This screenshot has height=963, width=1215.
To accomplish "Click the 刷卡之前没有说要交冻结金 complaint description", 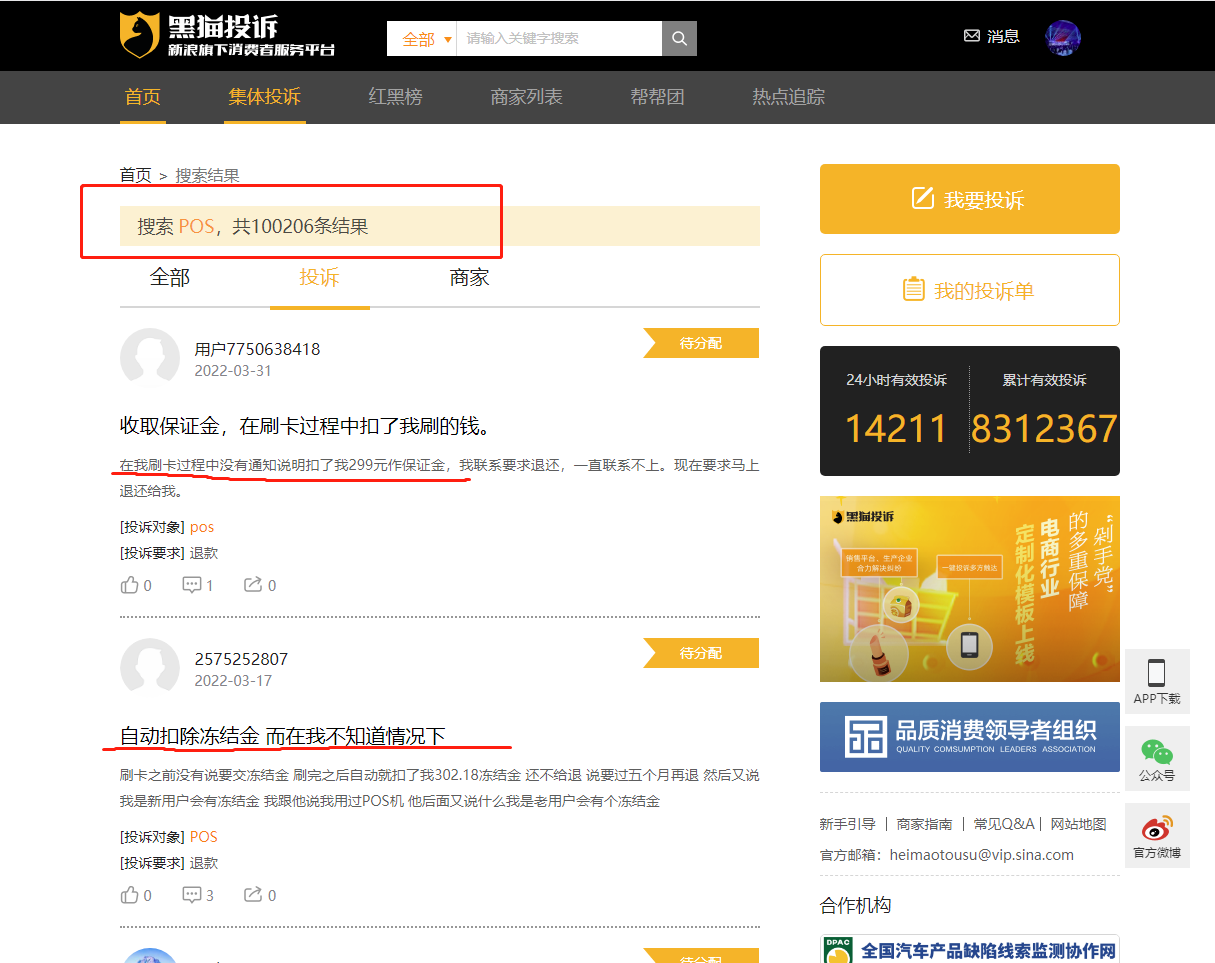I will 439,788.
